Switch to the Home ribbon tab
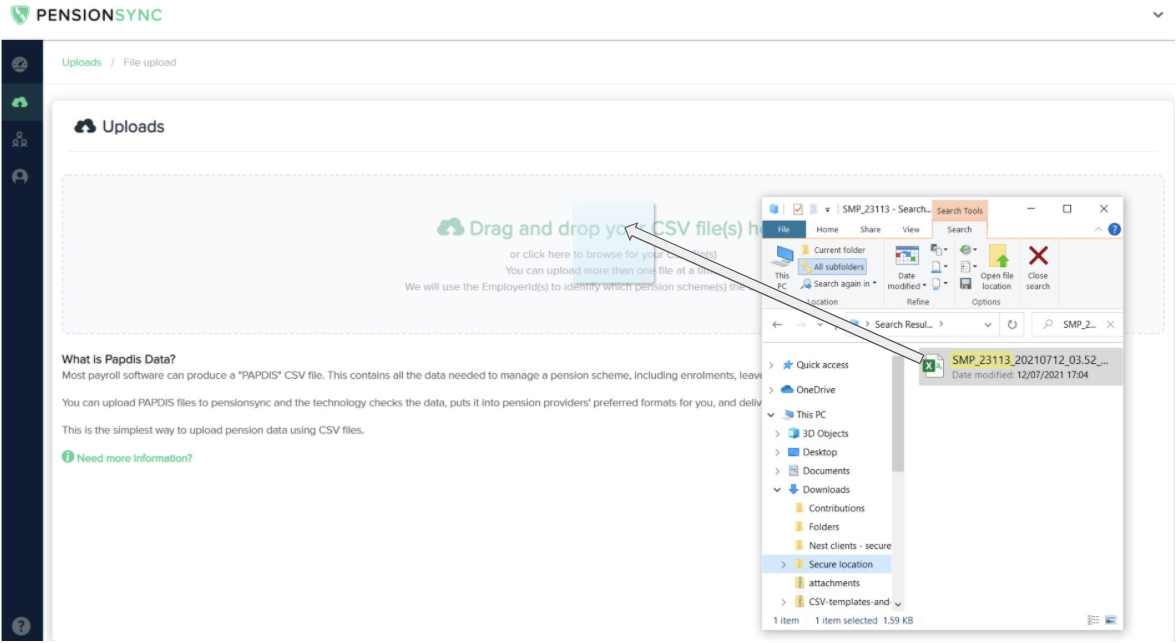The height and width of the screenshot is (643, 1176). 827,229
